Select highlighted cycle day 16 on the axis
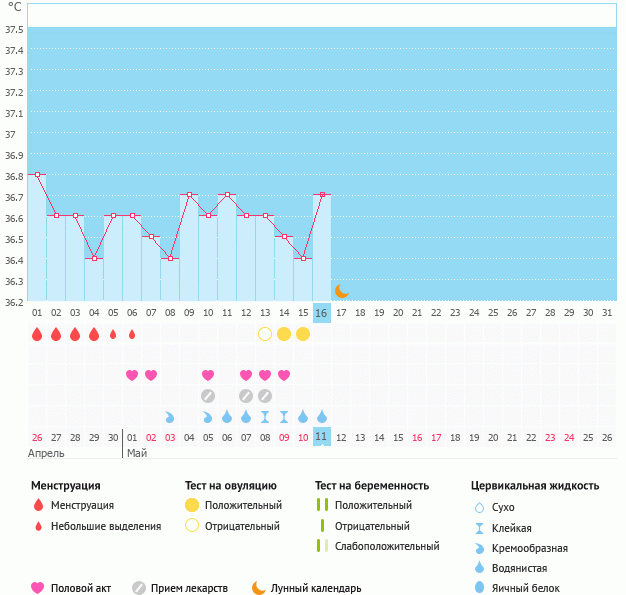The height and width of the screenshot is (595, 626). 321,313
